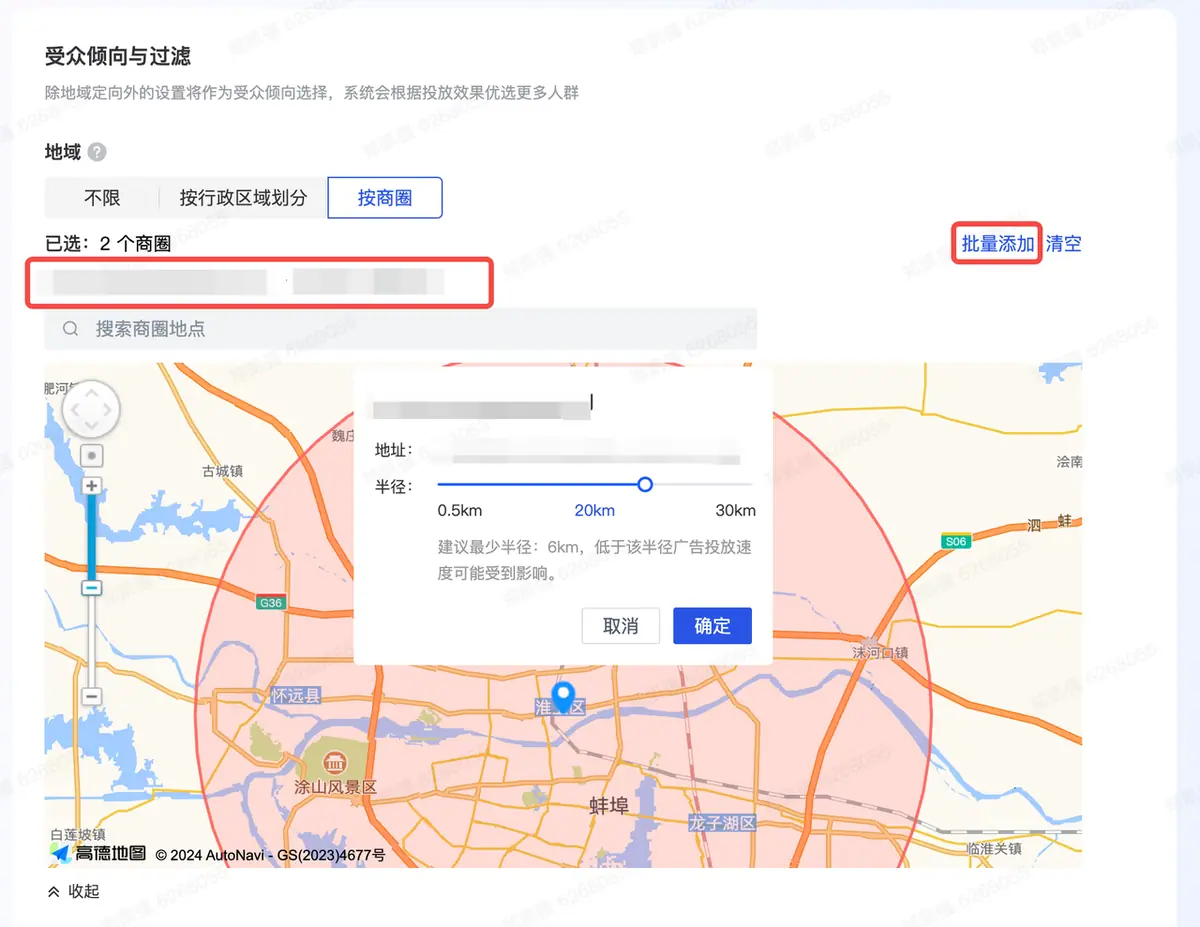Click the S06 highway badge on the map

coord(956,541)
